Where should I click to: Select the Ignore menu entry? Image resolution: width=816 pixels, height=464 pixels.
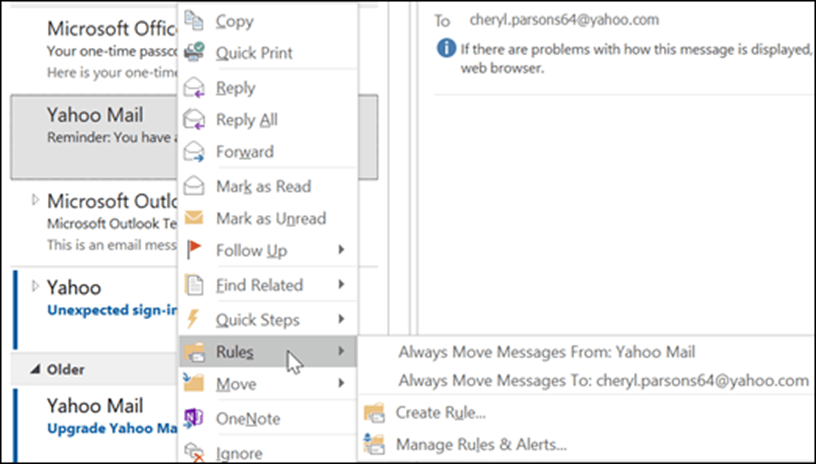point(267,452)
